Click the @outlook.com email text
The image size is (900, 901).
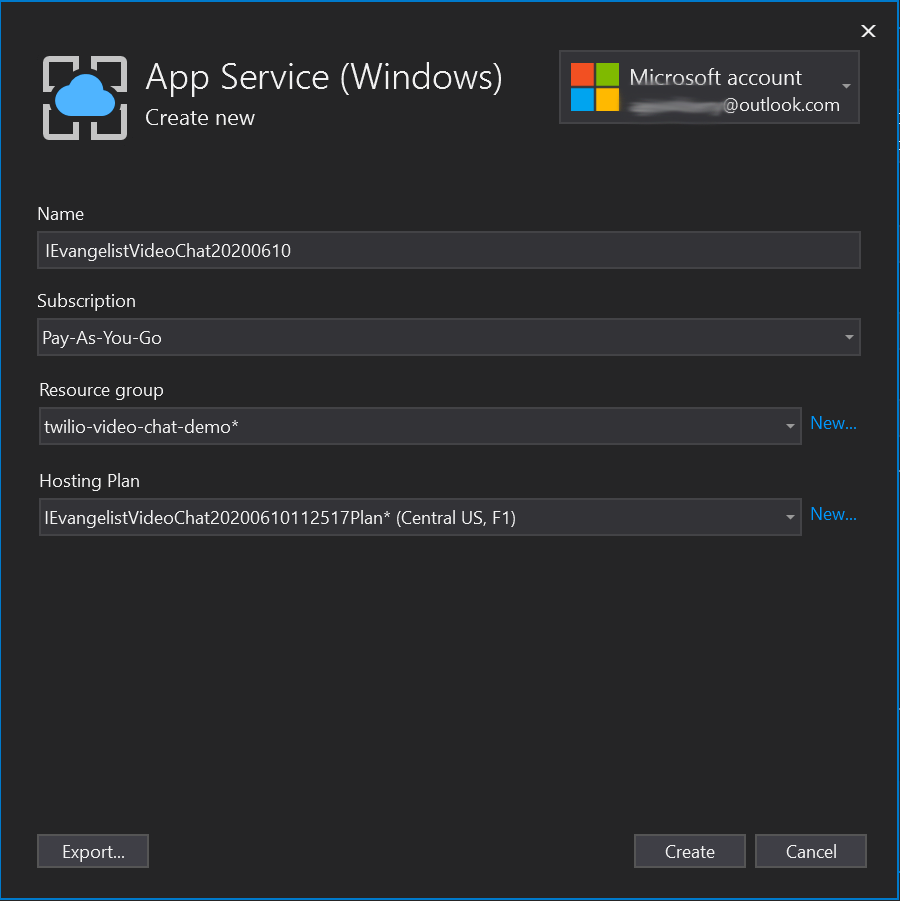click(x=781, y=105)
